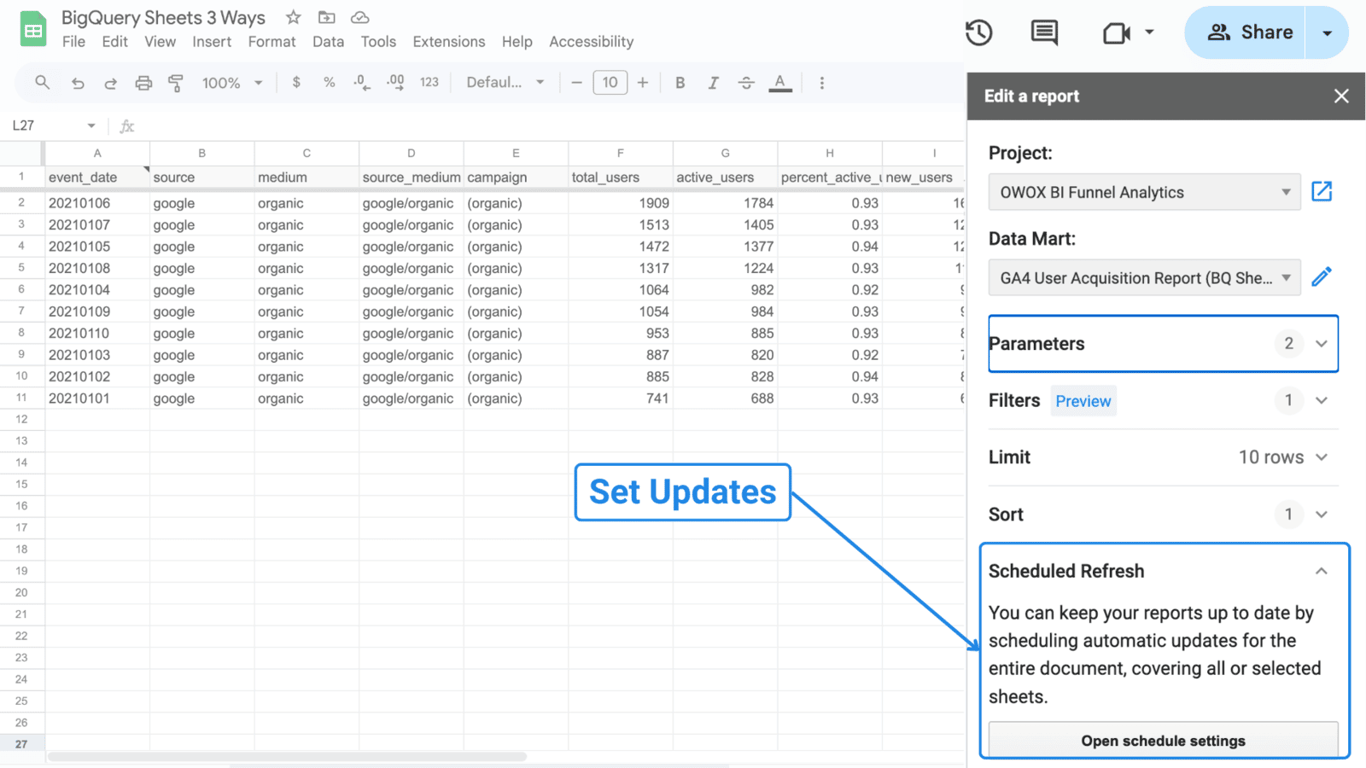
Task: Open the Data menu
Action: (x=328, y=42)
